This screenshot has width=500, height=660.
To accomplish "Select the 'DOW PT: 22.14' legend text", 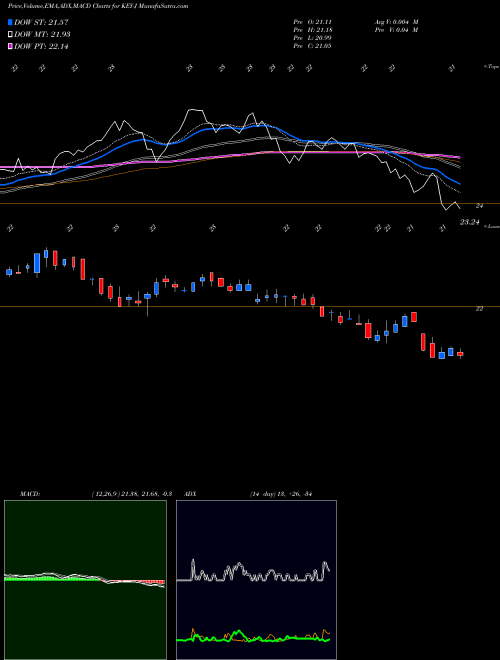I will [41, 46].
